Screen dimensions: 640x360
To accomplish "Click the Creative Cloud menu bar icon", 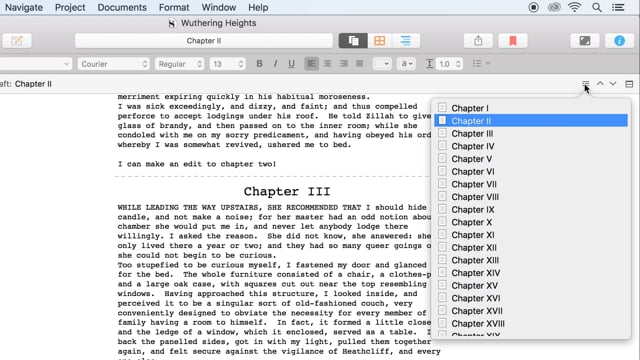I will click(x=554, y=7).
